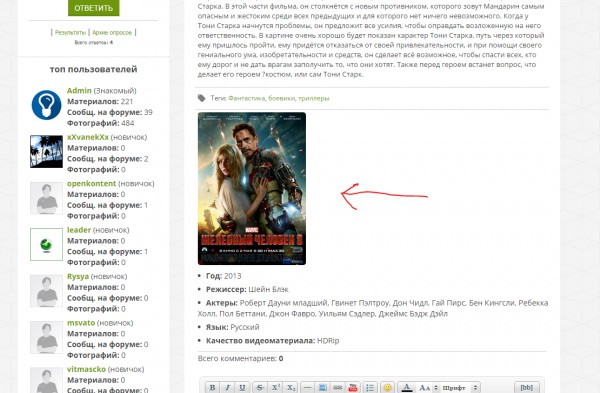Apply strikethrough text formatting
Image resolution: width=600 pixels, height=393 pixels.
[259, 387]
